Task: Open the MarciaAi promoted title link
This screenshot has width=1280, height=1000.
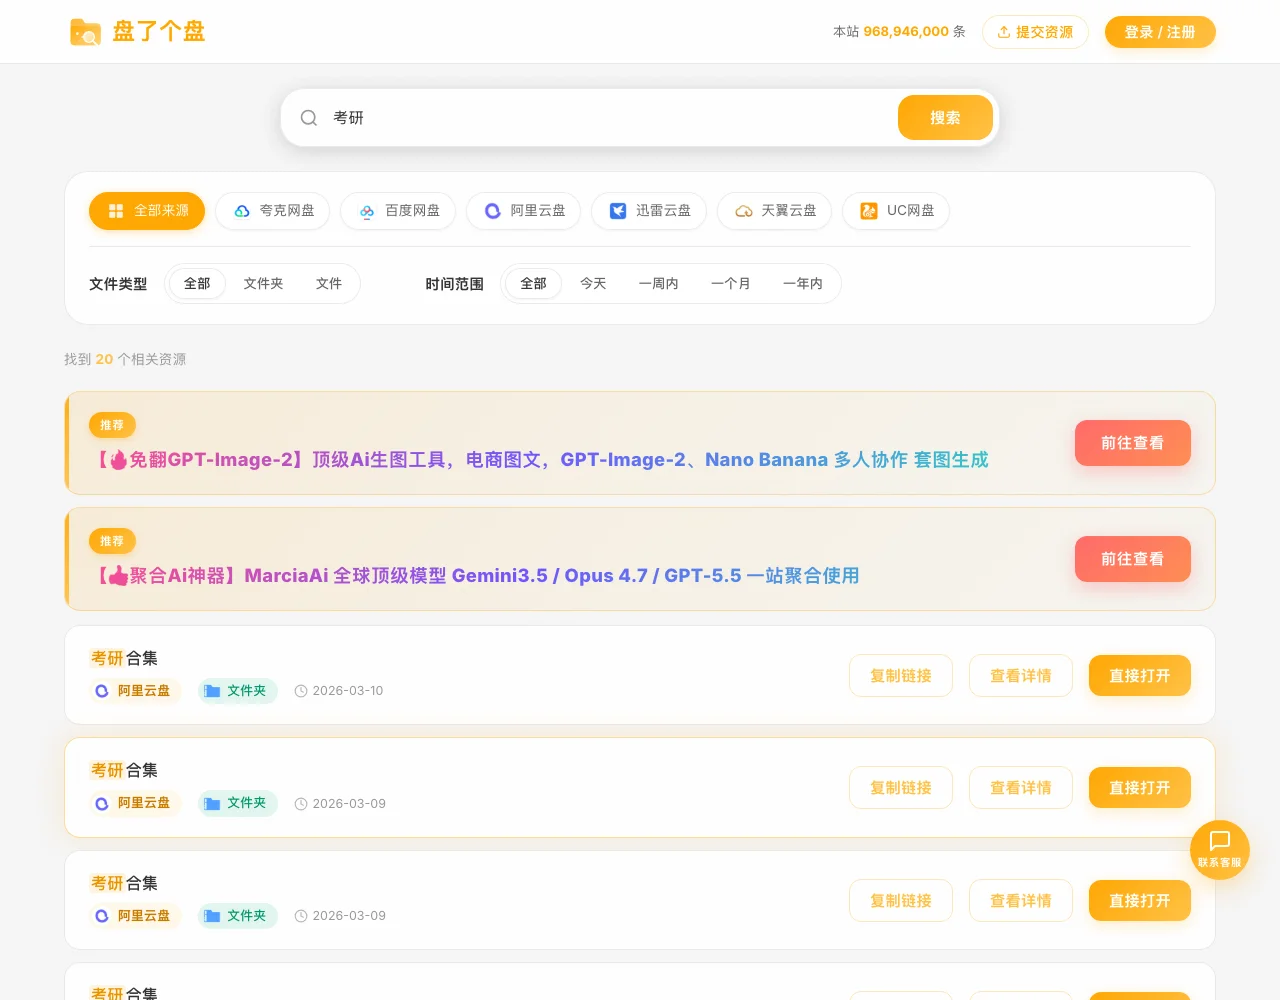Action: tap(475, 576)
